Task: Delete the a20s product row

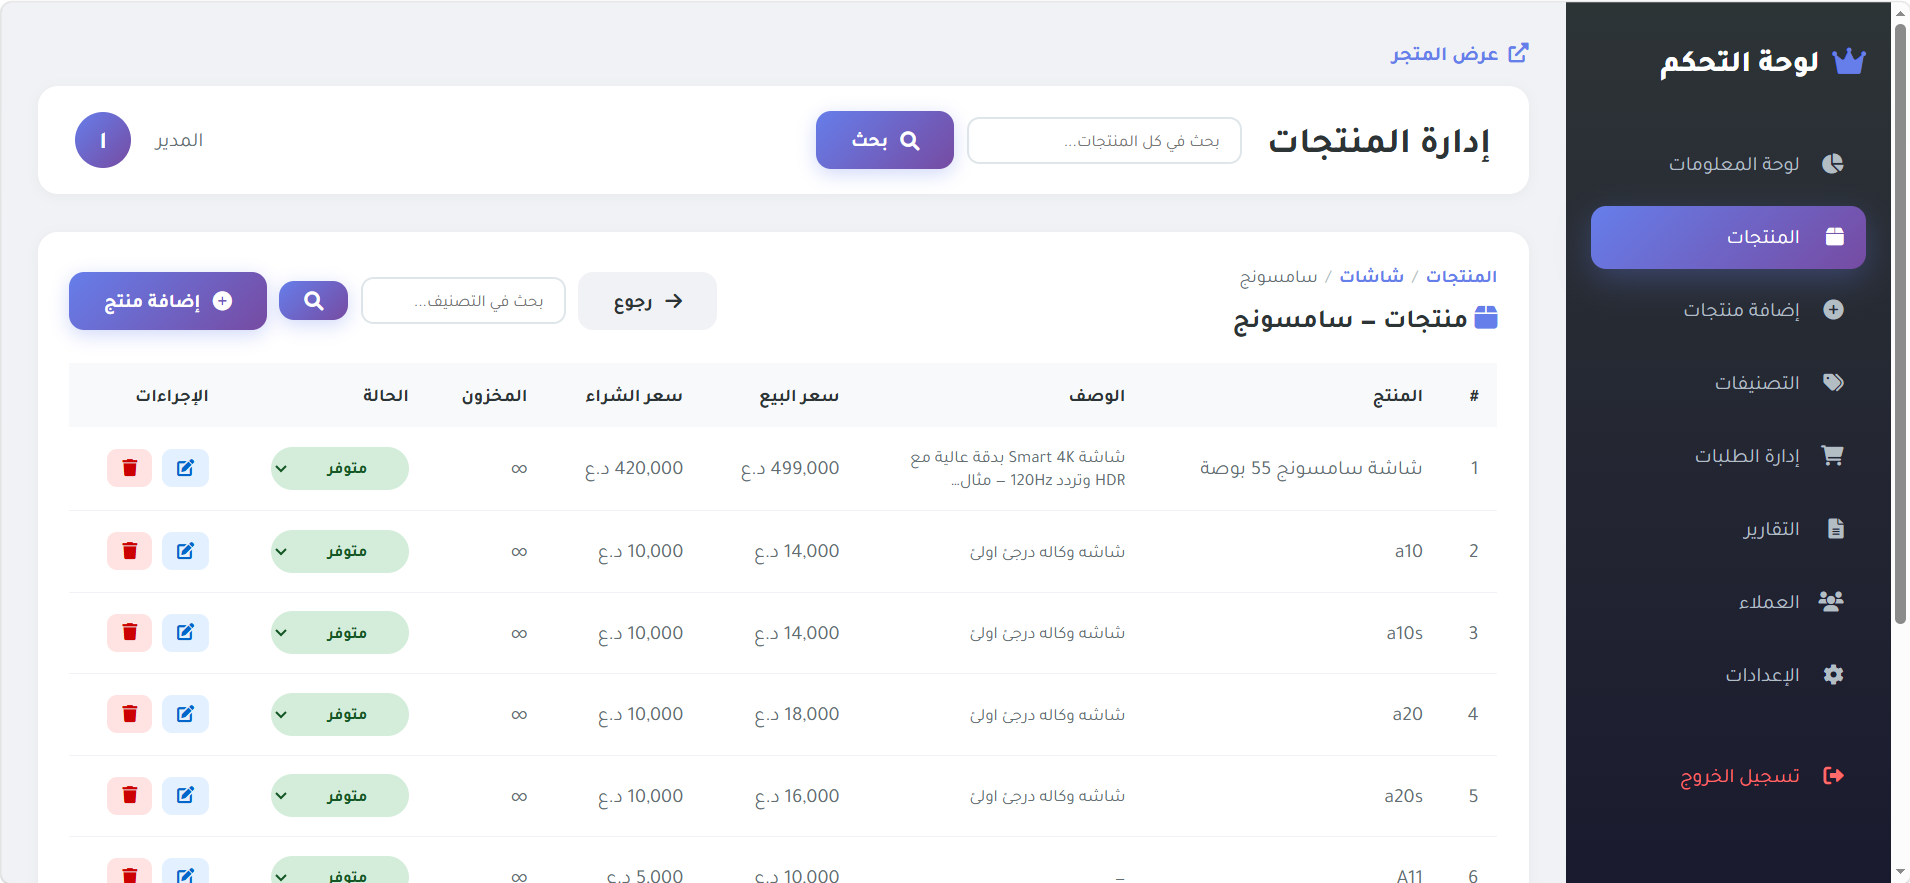Action: click(129, 796)
